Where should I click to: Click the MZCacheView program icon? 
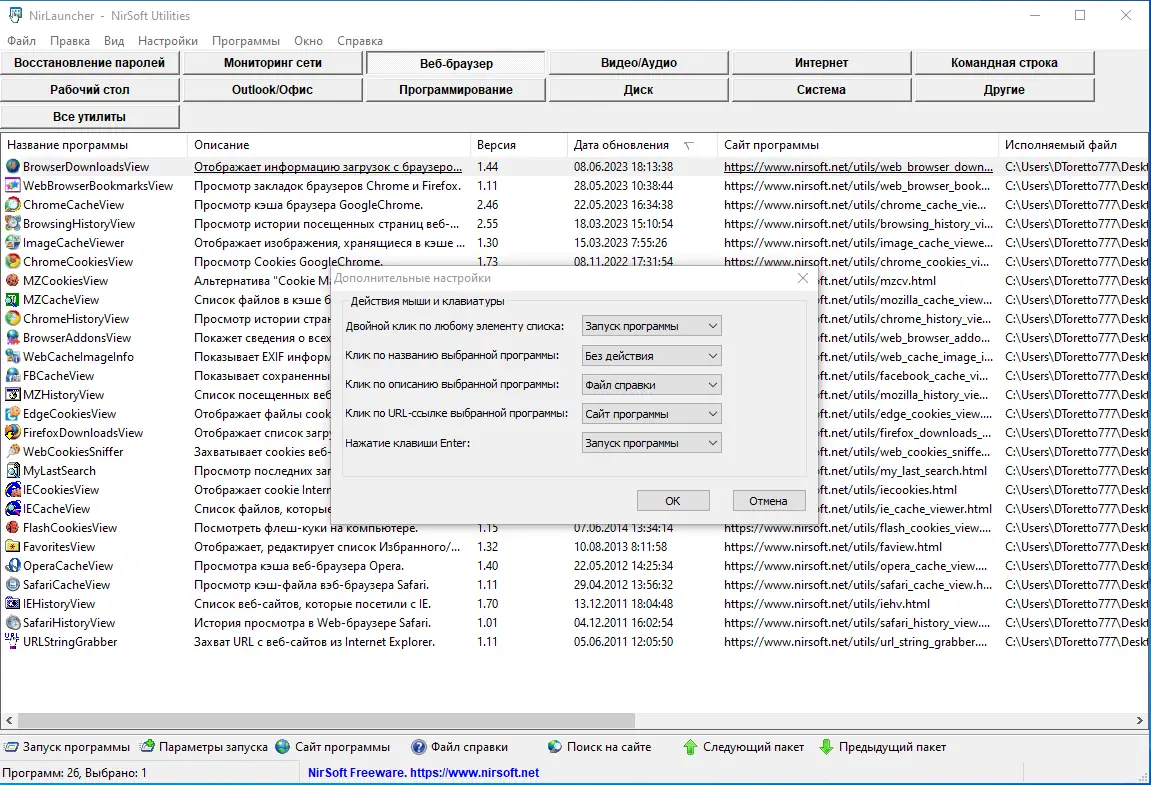click(x=12, y=300)
